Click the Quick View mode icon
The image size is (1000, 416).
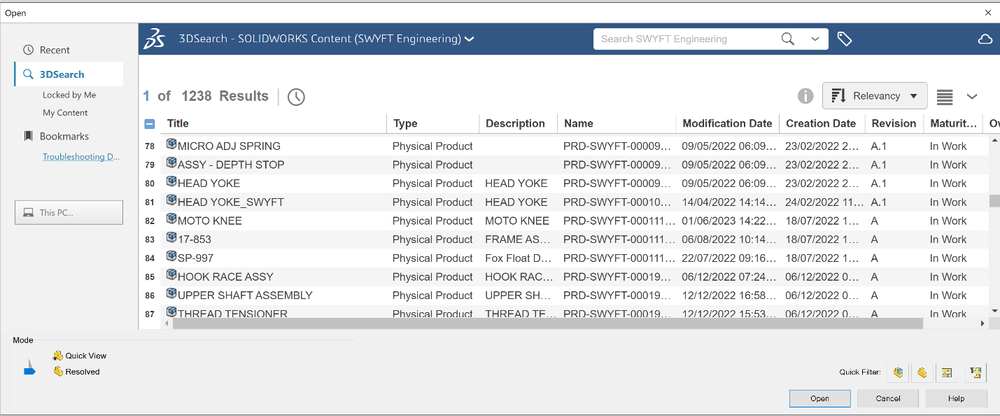tap(58, 355)
